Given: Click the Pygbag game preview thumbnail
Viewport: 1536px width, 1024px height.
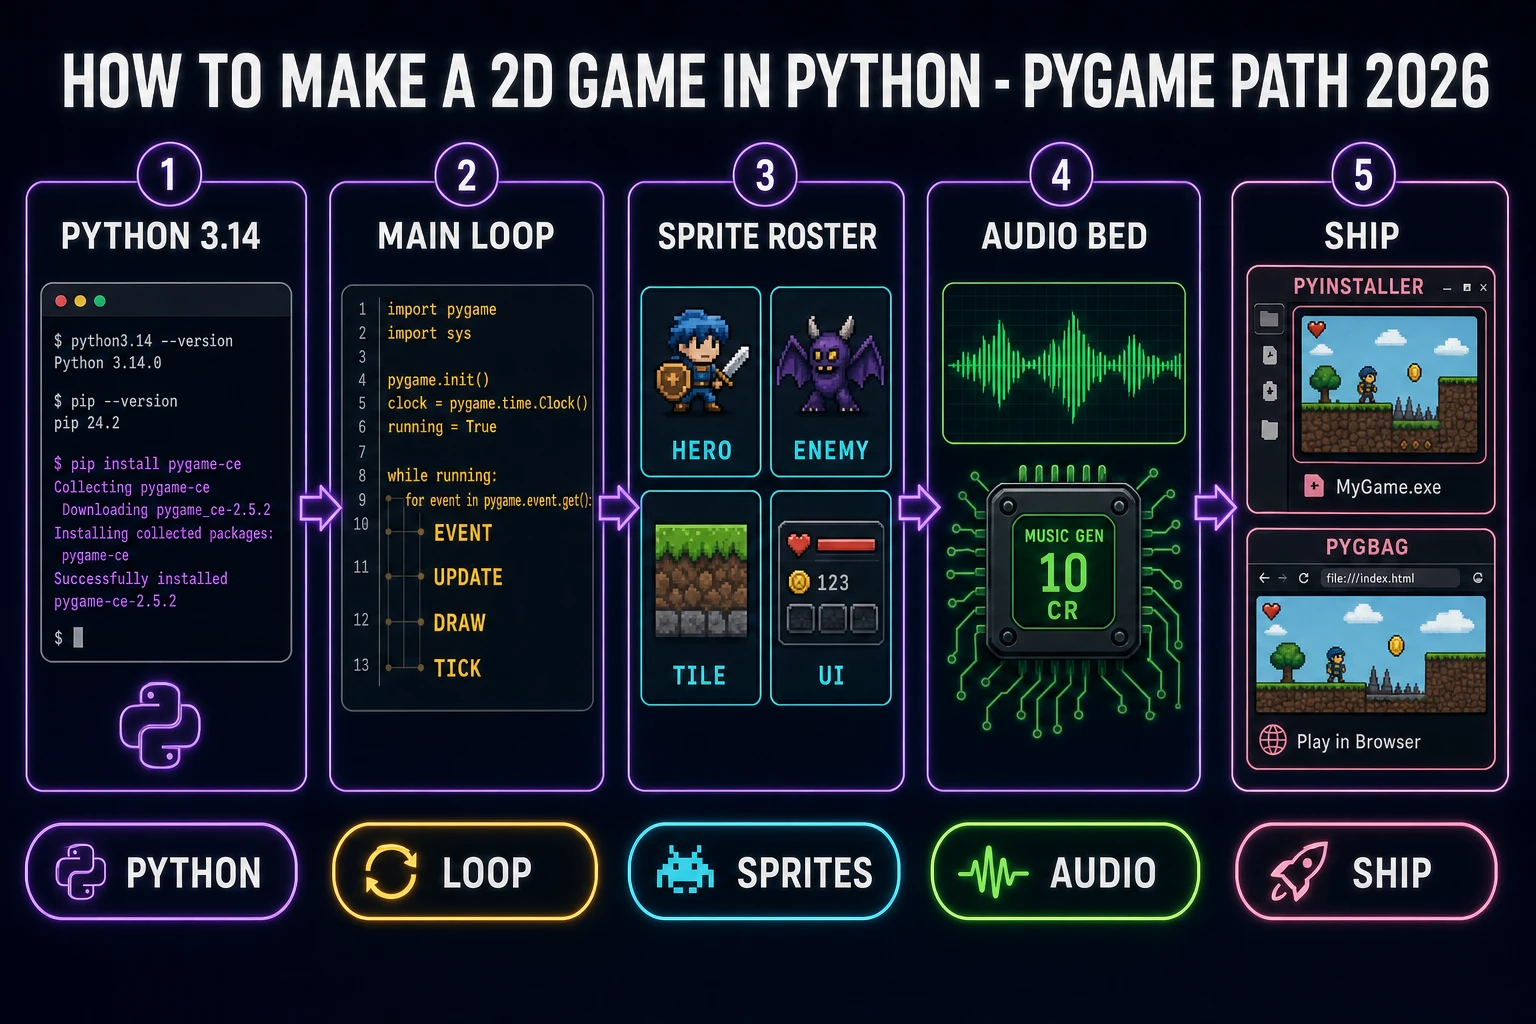Looking at the screenshot, I should [x=1371, y=655].
